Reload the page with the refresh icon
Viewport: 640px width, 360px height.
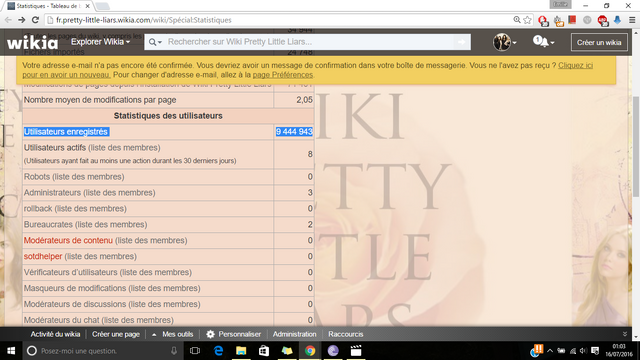(36, 20)
